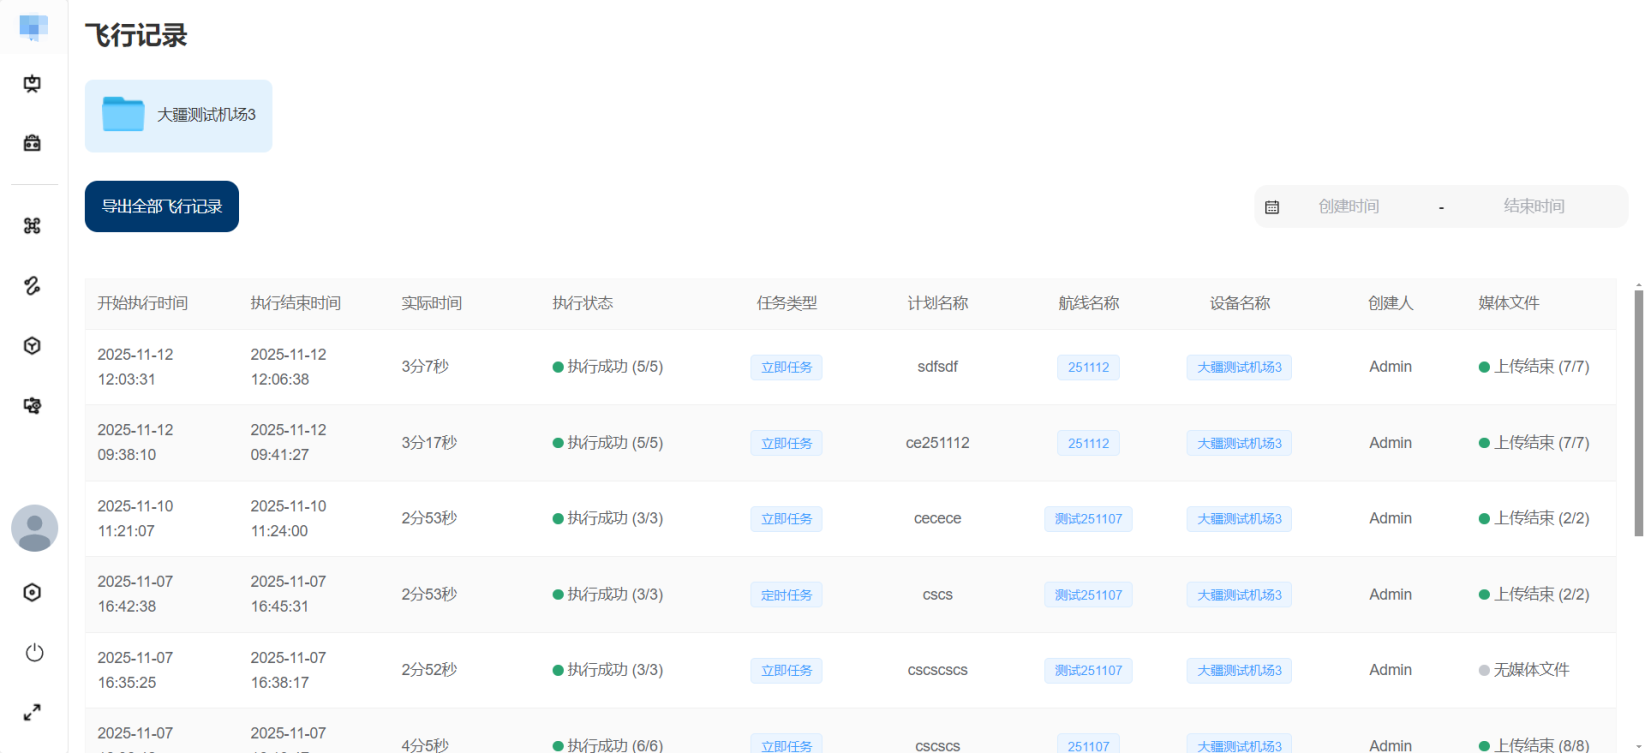1645x753 pixels.
Task: Click route tag 251112 in sdfsdf row
Action: click(1088, 368)
